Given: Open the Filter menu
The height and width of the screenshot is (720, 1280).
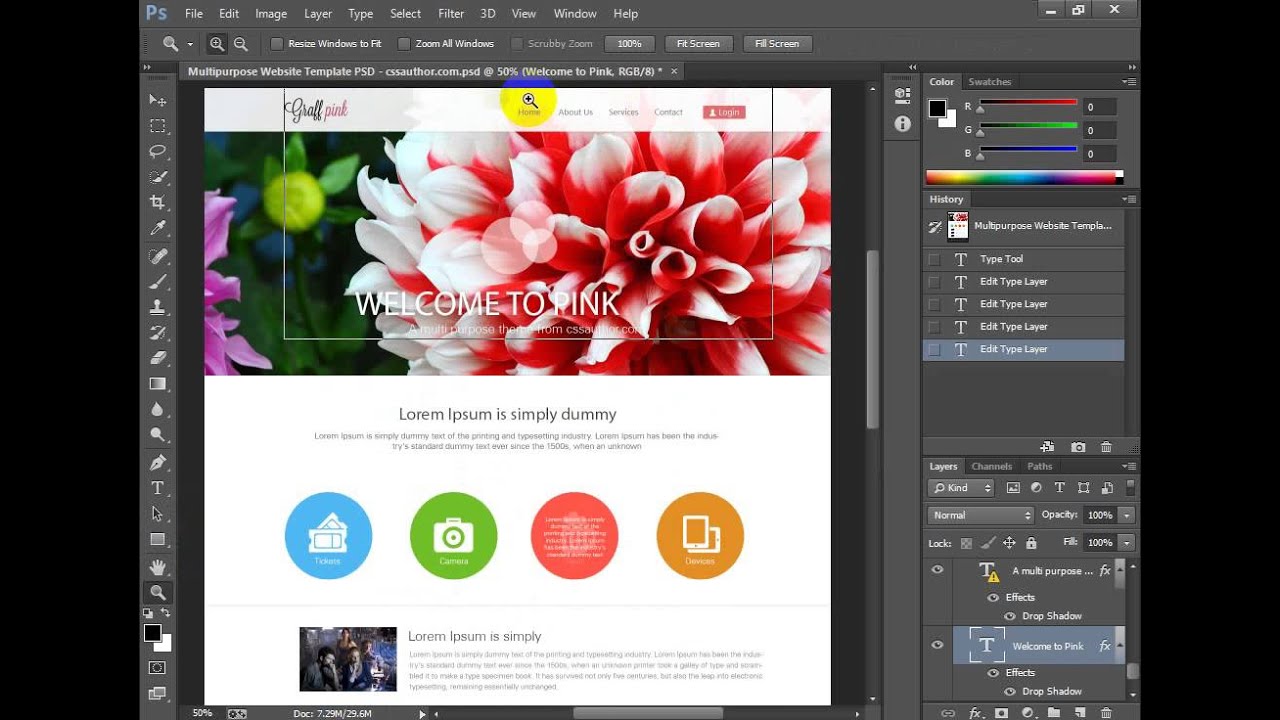Looking at the screenshot, I should pos(451,14).
